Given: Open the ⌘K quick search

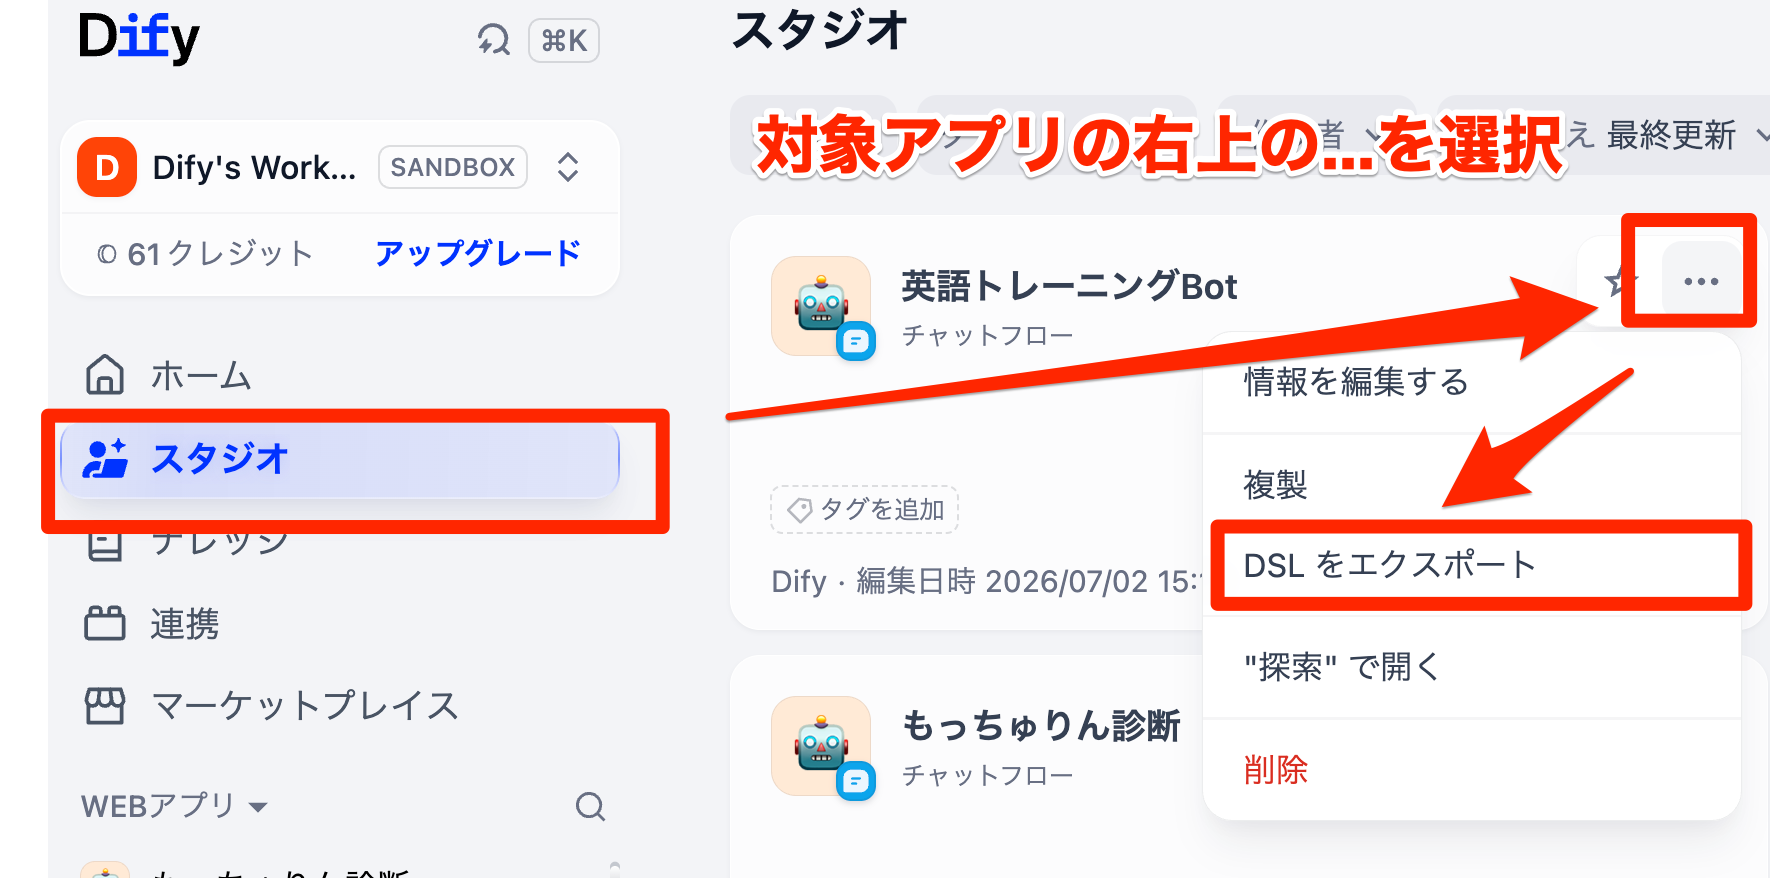Looking at the screenshot, I should pyautogui.click(x=564, y=41).
